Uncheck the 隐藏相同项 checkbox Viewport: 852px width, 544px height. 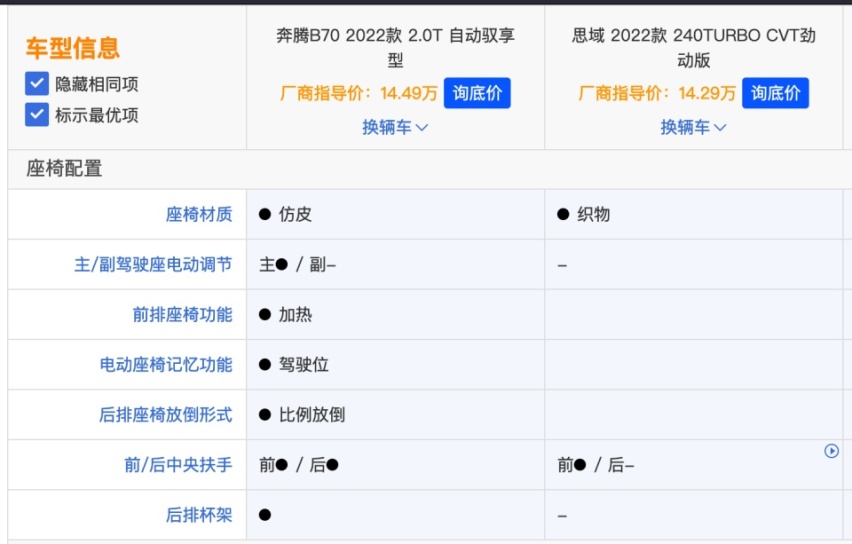(x=37, y=84)
